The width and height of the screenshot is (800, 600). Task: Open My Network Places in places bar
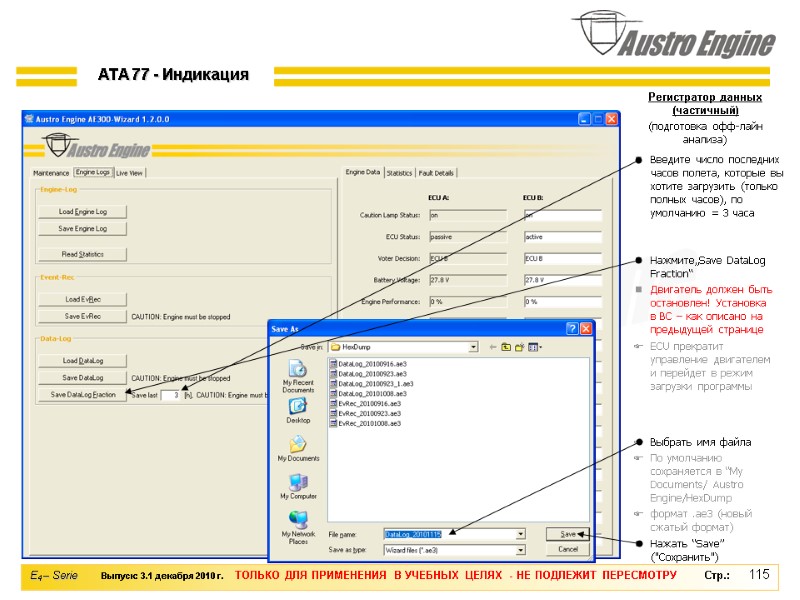(x=298, y=528)
